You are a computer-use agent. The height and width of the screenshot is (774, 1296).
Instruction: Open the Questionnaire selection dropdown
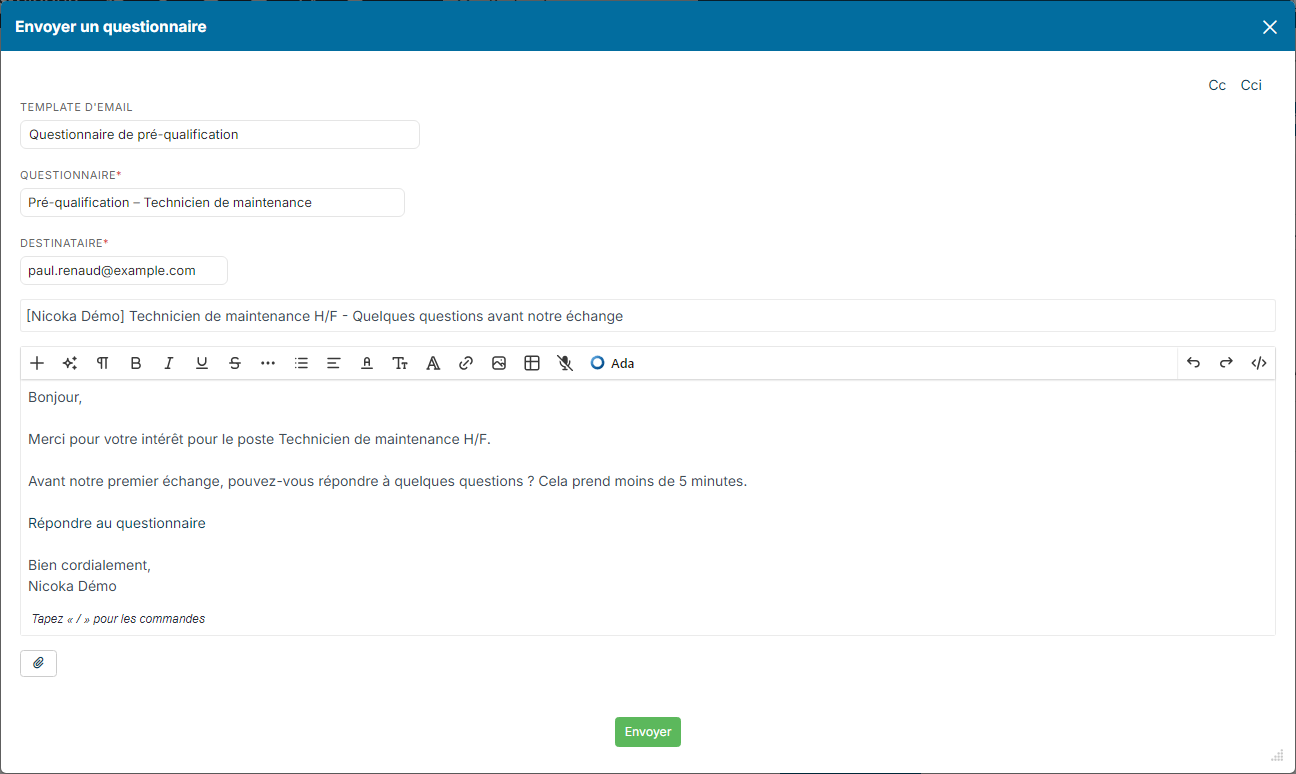click(212, 203)
